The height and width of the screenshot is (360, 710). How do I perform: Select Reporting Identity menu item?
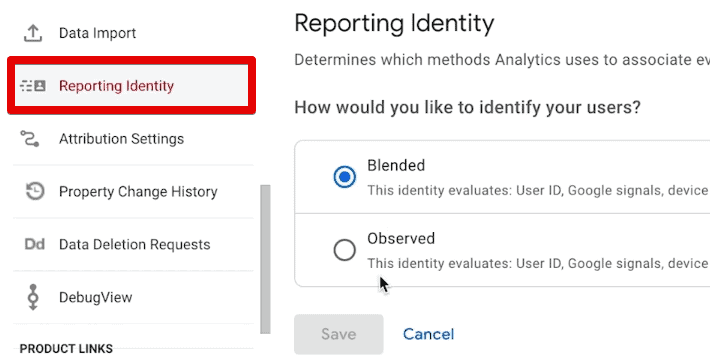(x=132, y=86)
